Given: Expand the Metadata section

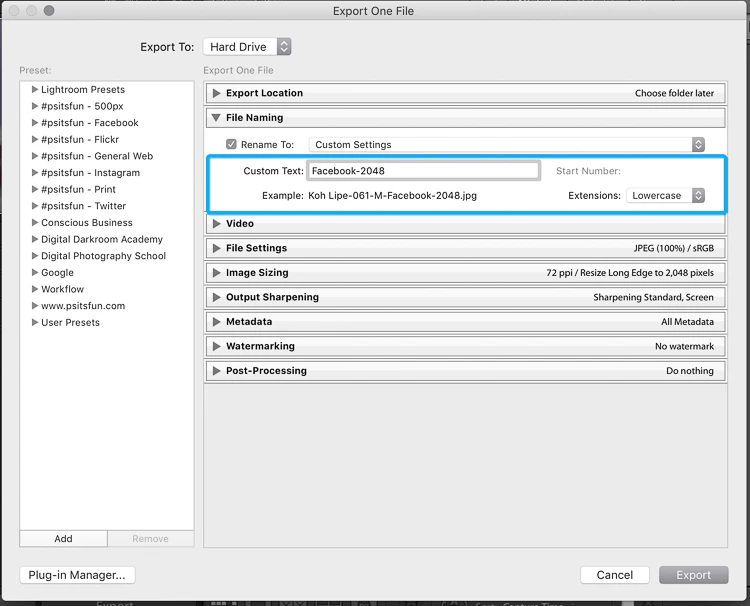Looking at the screenshot, I should point(216,322).
